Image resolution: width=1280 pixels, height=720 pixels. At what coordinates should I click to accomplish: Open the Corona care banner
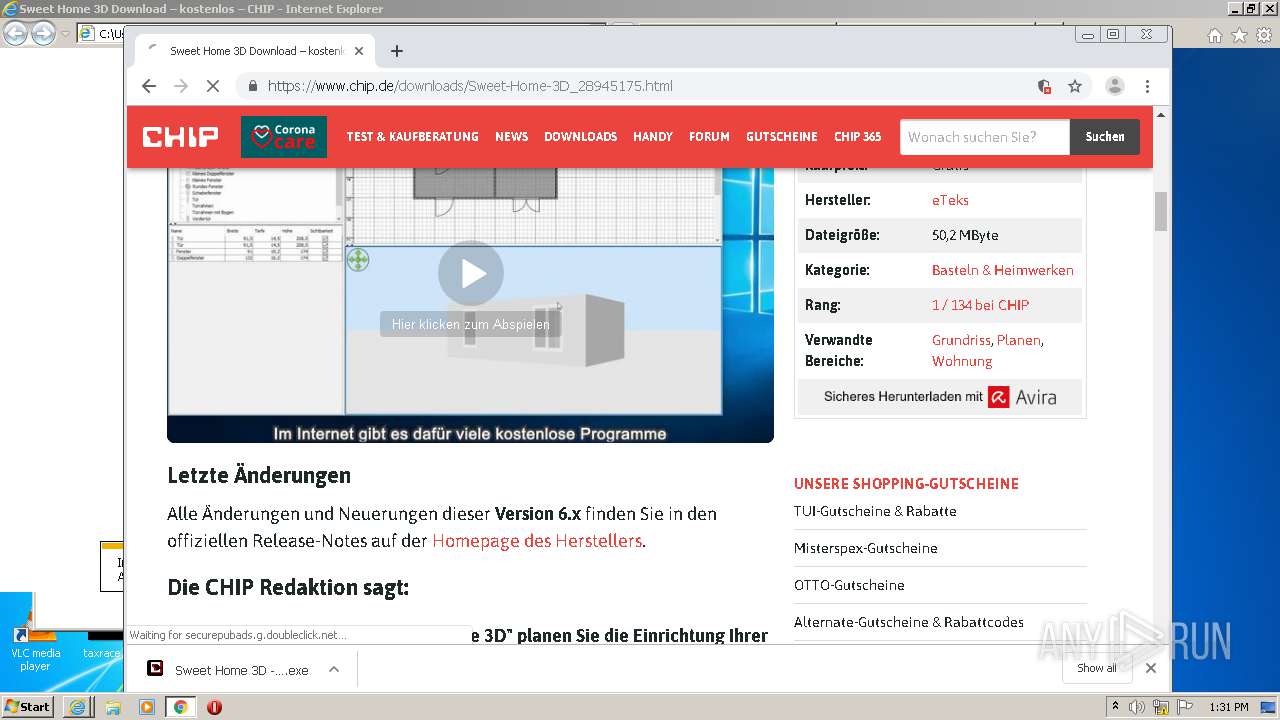point(284,137)
